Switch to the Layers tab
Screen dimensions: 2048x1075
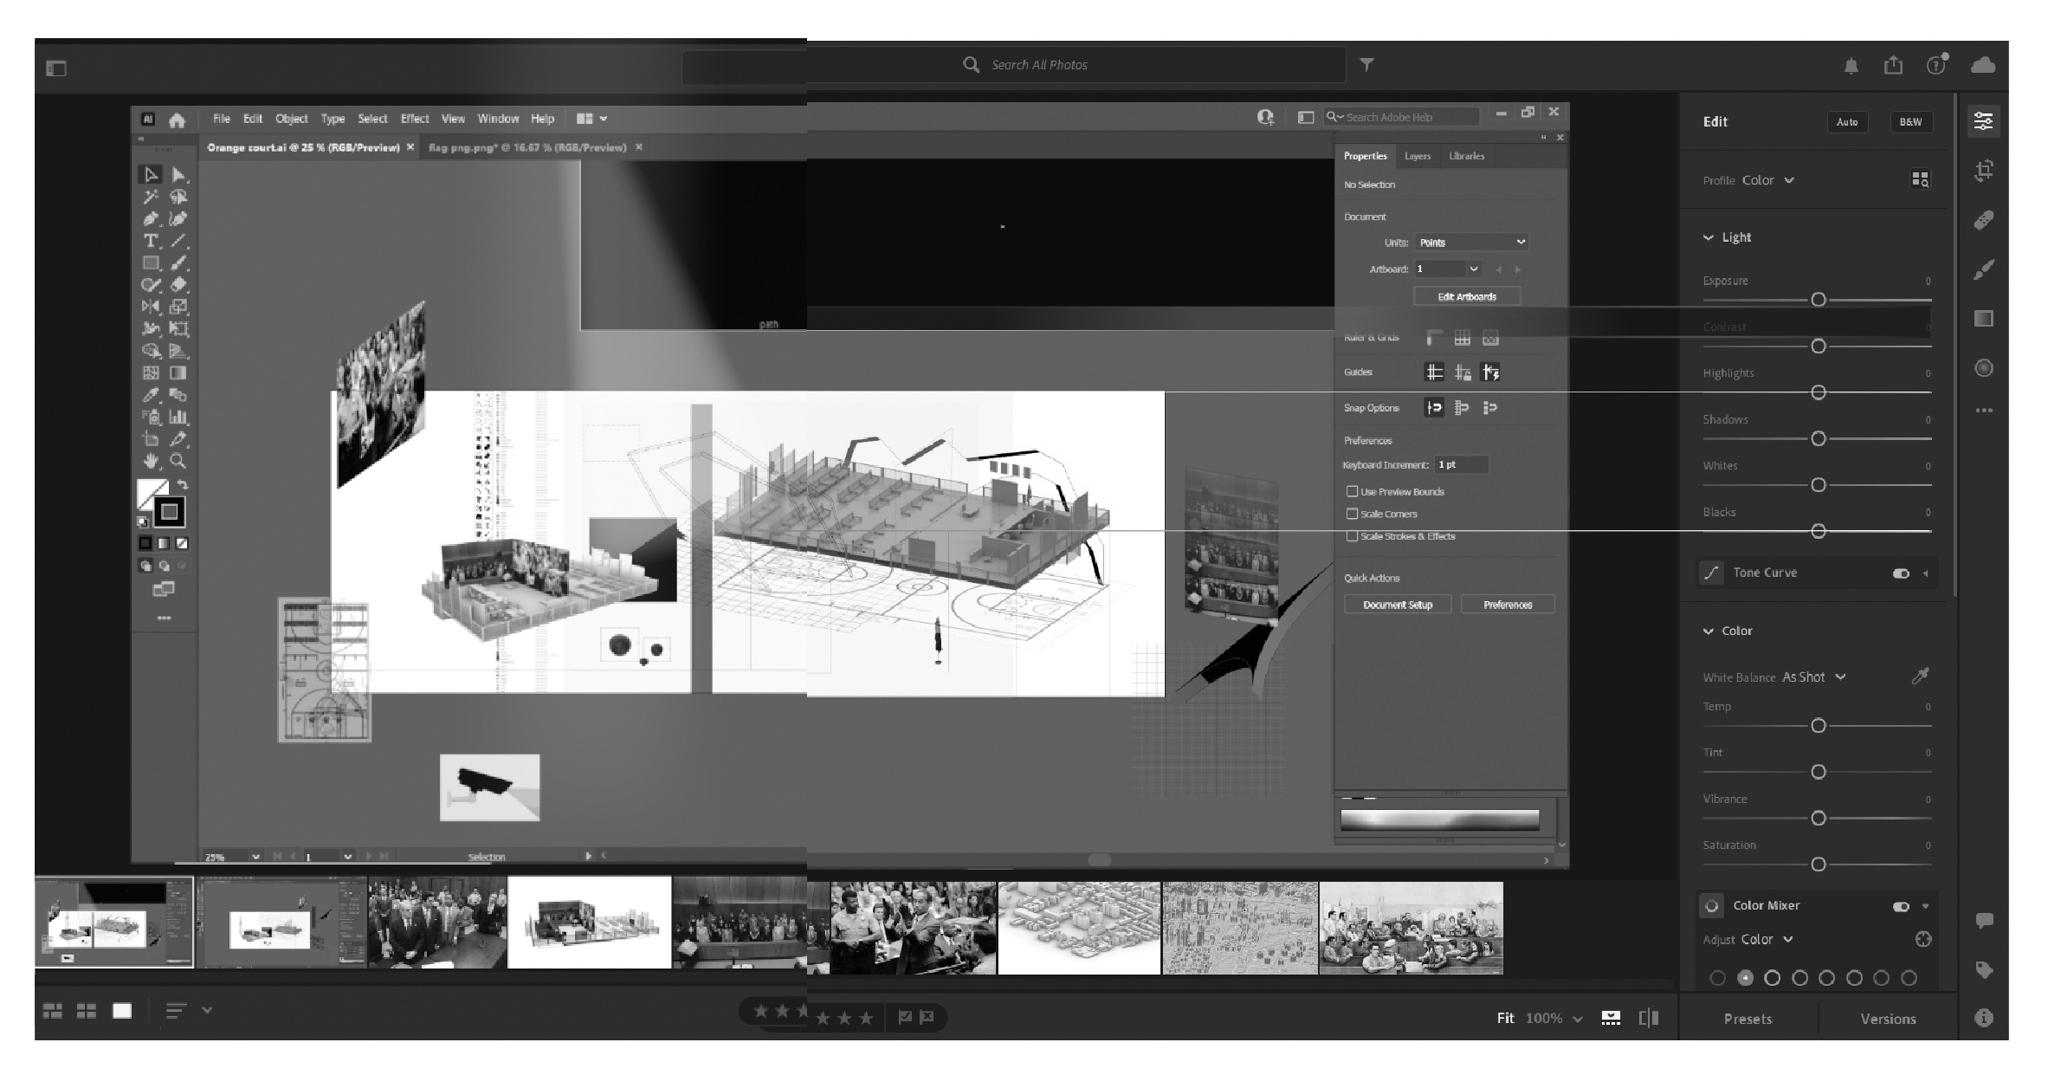(x=1417, y=156)
